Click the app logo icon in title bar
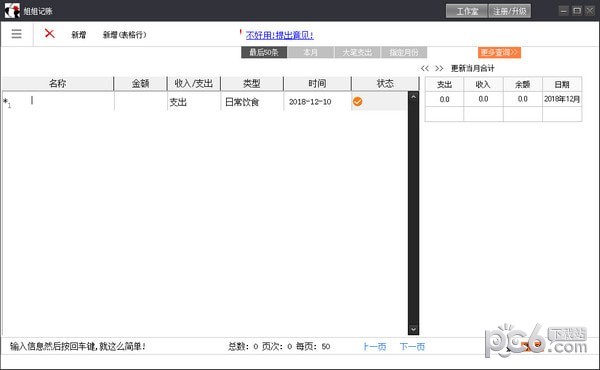Image resolution: width=600 pixels, height=370 pixels. click(x=12, y=11)
